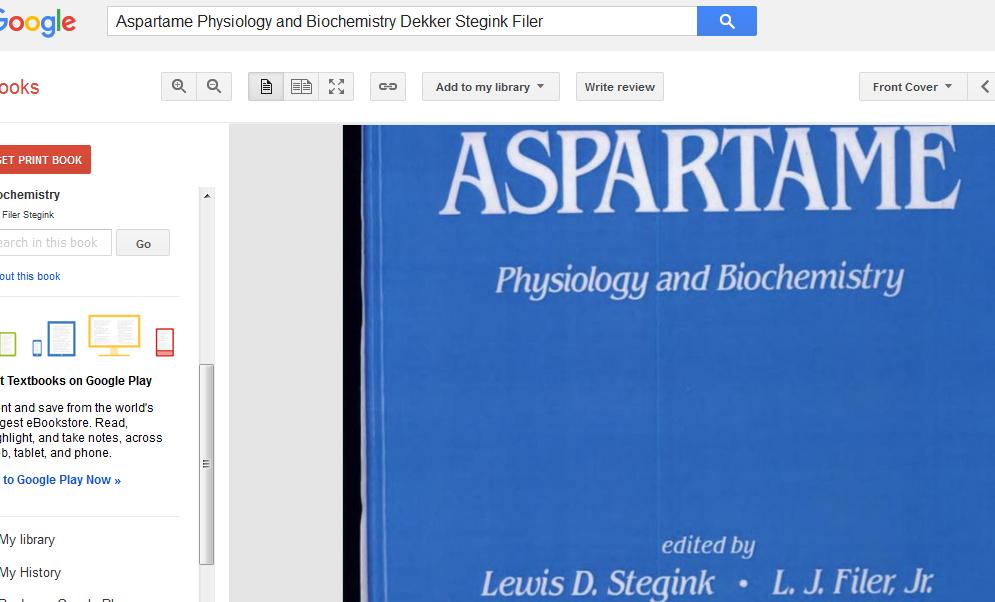Click the Google Play devices illustration
The height and width of the screenshot is (602, 995).
tap(87, 336)
